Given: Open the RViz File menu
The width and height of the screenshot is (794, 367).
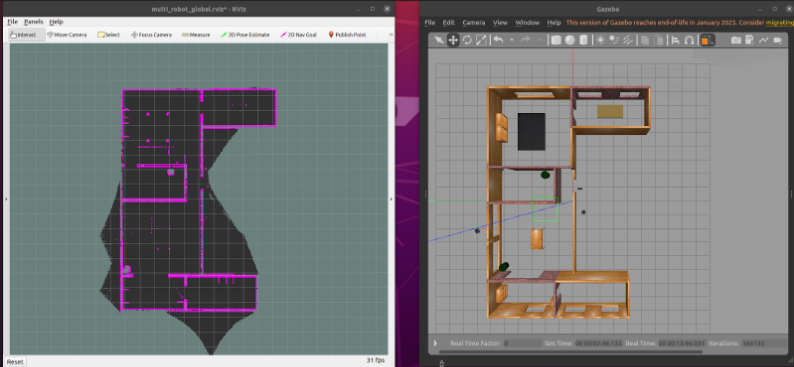Looking at the screenshot, I should click(12, 22).
